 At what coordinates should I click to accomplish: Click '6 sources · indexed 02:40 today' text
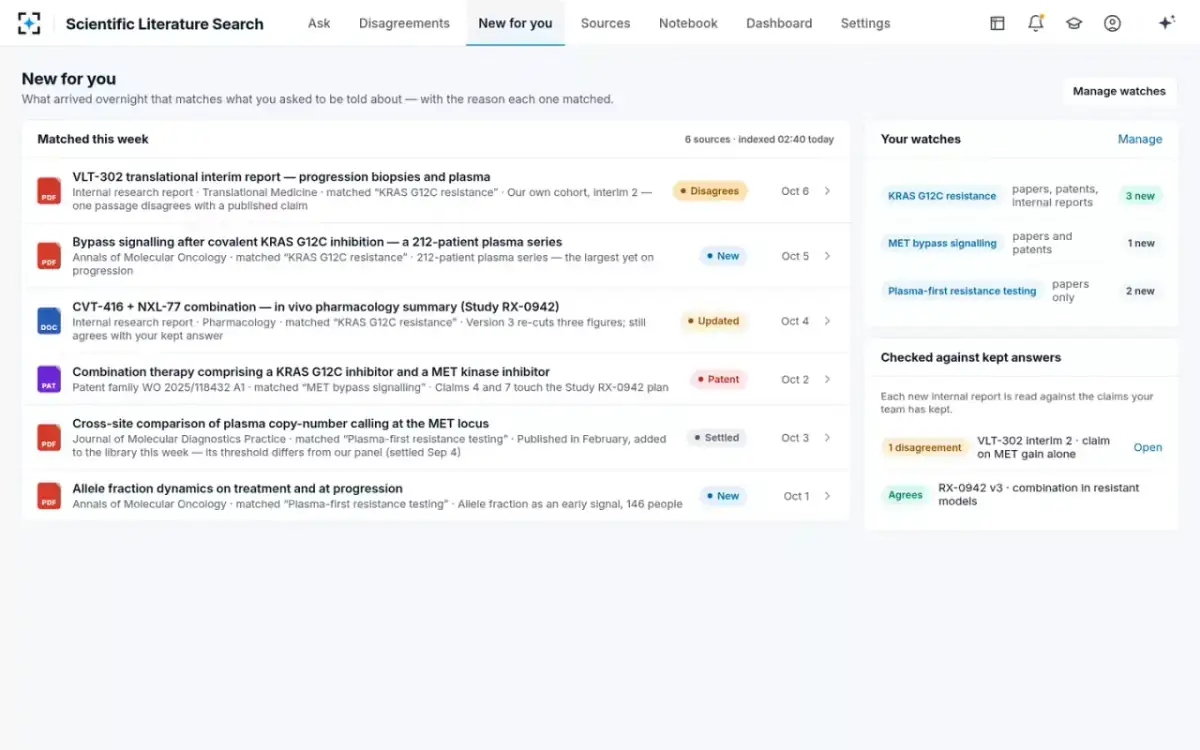[x=759, y=139]
